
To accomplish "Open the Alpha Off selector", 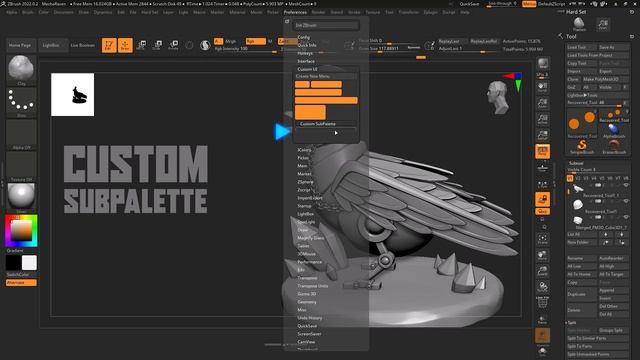I will pyautogui.click(x=21, y=133).
